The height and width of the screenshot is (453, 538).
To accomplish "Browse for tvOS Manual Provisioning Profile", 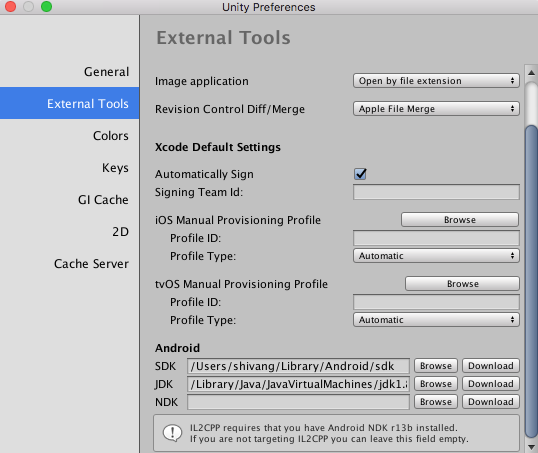I will [462, 284].
